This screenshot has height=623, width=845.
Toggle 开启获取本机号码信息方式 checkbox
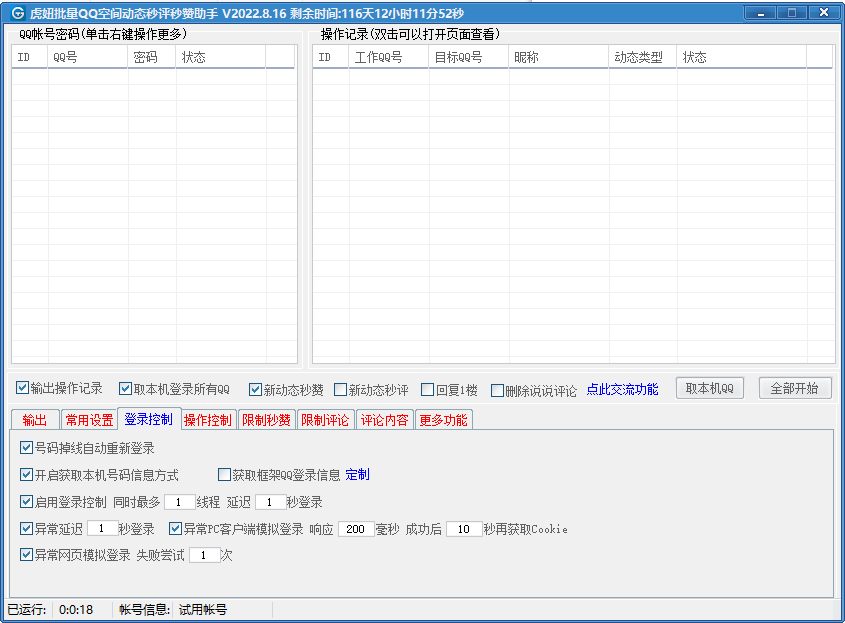[26, 474]
